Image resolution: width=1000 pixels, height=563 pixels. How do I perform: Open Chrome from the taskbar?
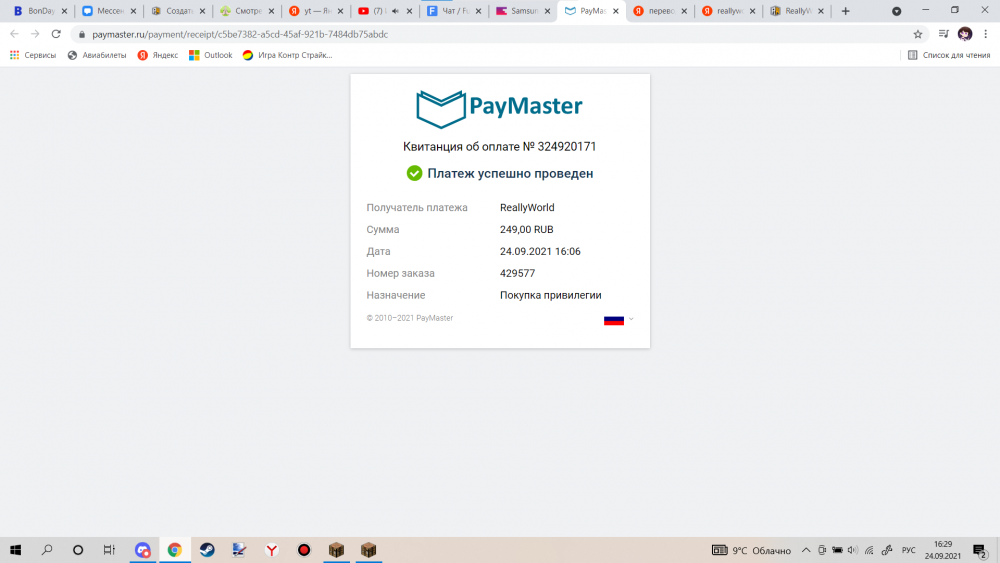pos(175,550)
